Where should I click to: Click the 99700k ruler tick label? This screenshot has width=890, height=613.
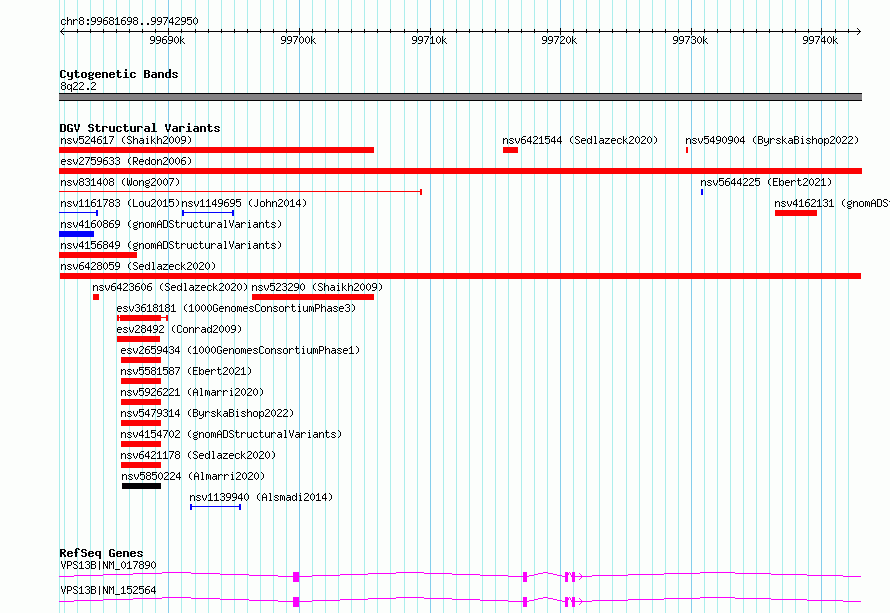click(298, 40)
